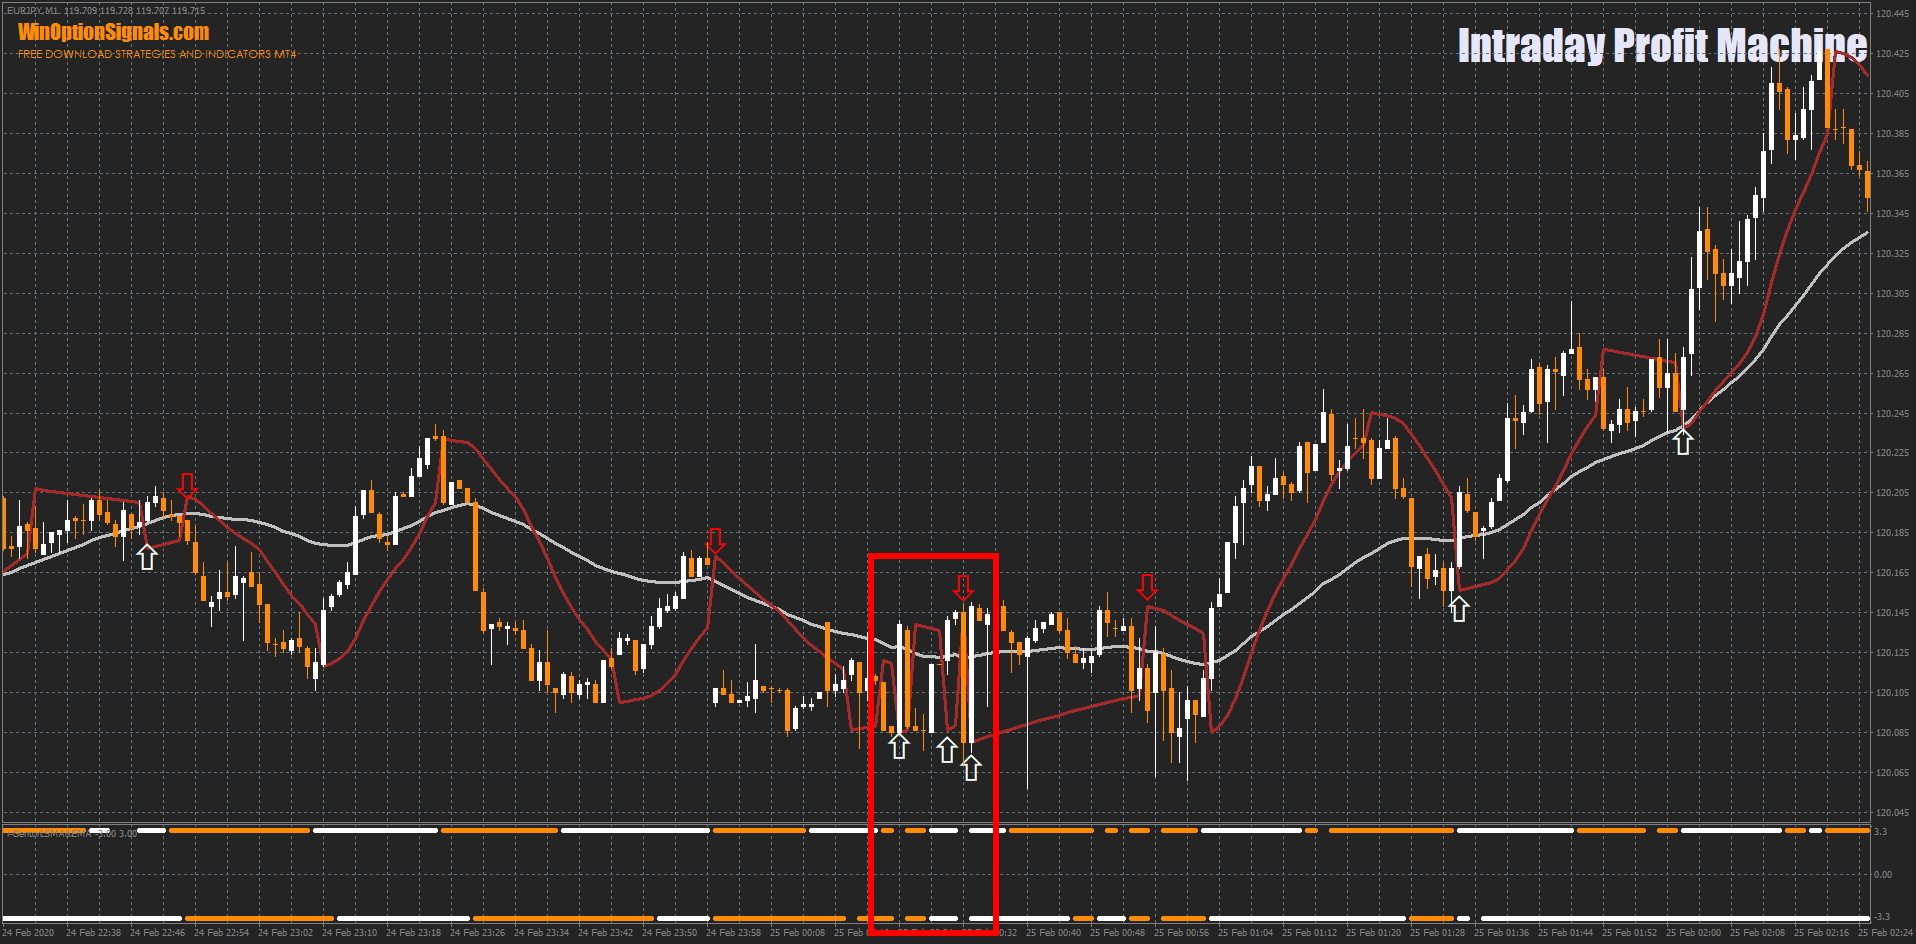
Task: Click the leftmost red down arrow signal
Action: click(187, 486)
